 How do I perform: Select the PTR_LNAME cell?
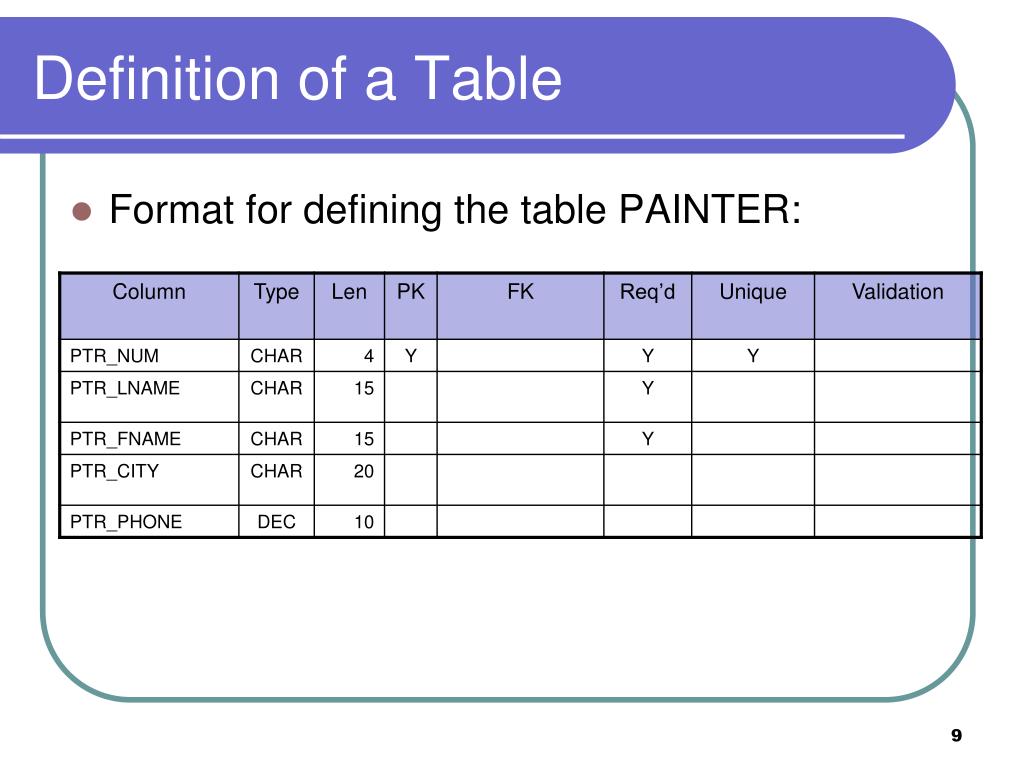[149, 396]
